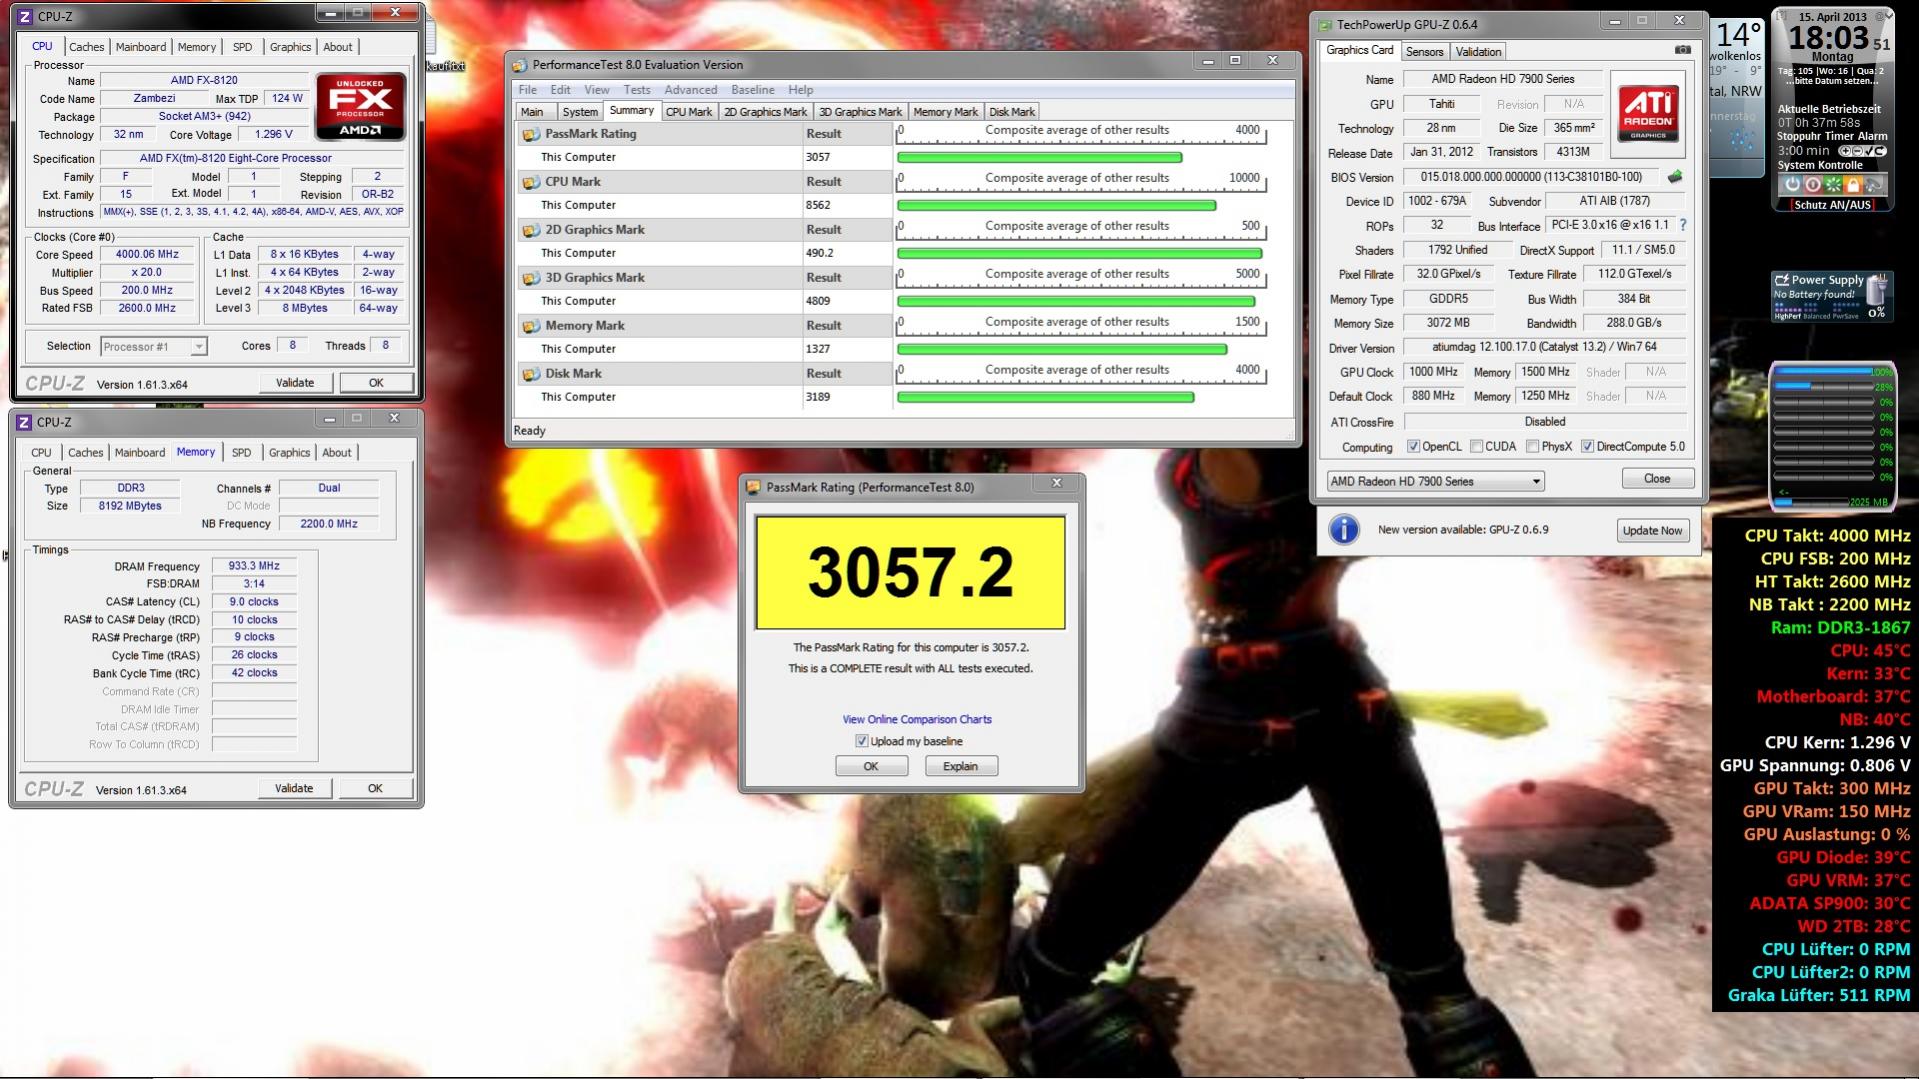Select the PwrSave power plan
Viewport: 1919px width, 1079px height.
pos(1846,316)
